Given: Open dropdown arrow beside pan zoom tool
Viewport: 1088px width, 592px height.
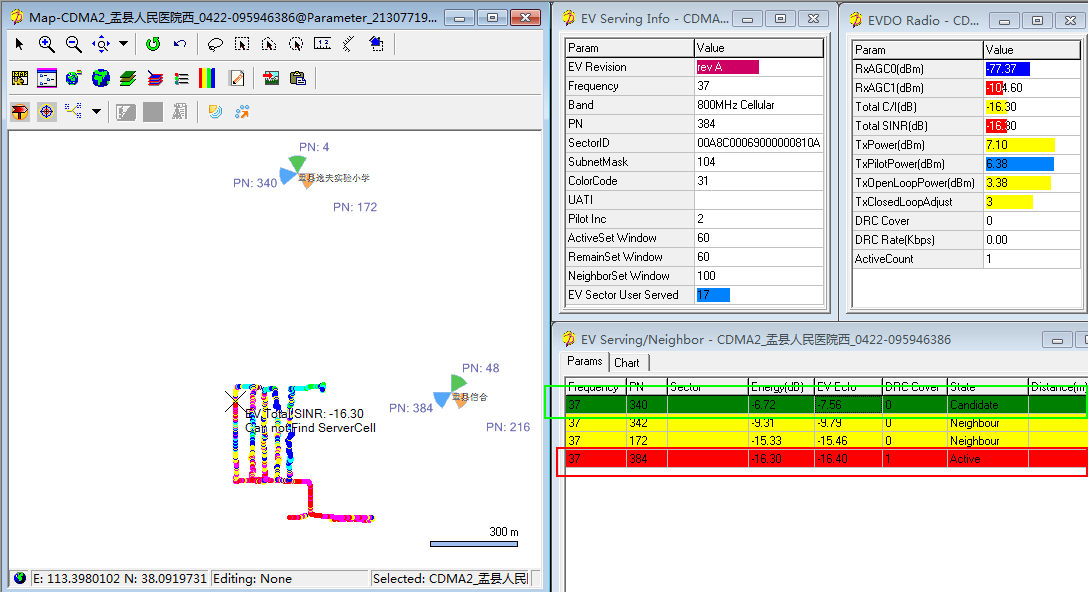Looking at the screenshot, I should point(124,44).
